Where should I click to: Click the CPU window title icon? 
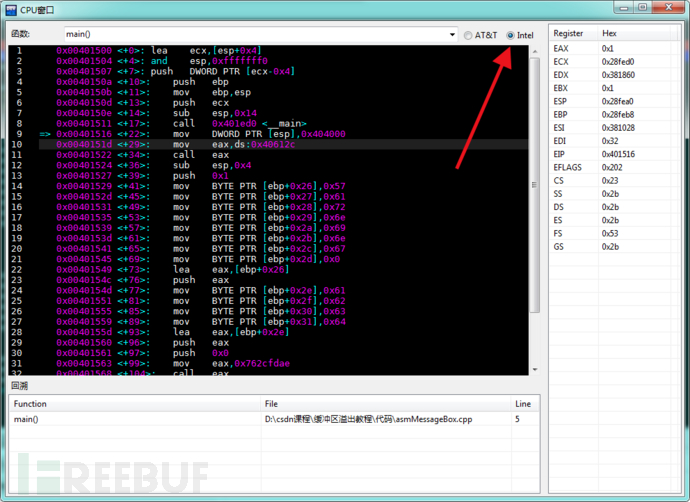[x=11, y=9]
